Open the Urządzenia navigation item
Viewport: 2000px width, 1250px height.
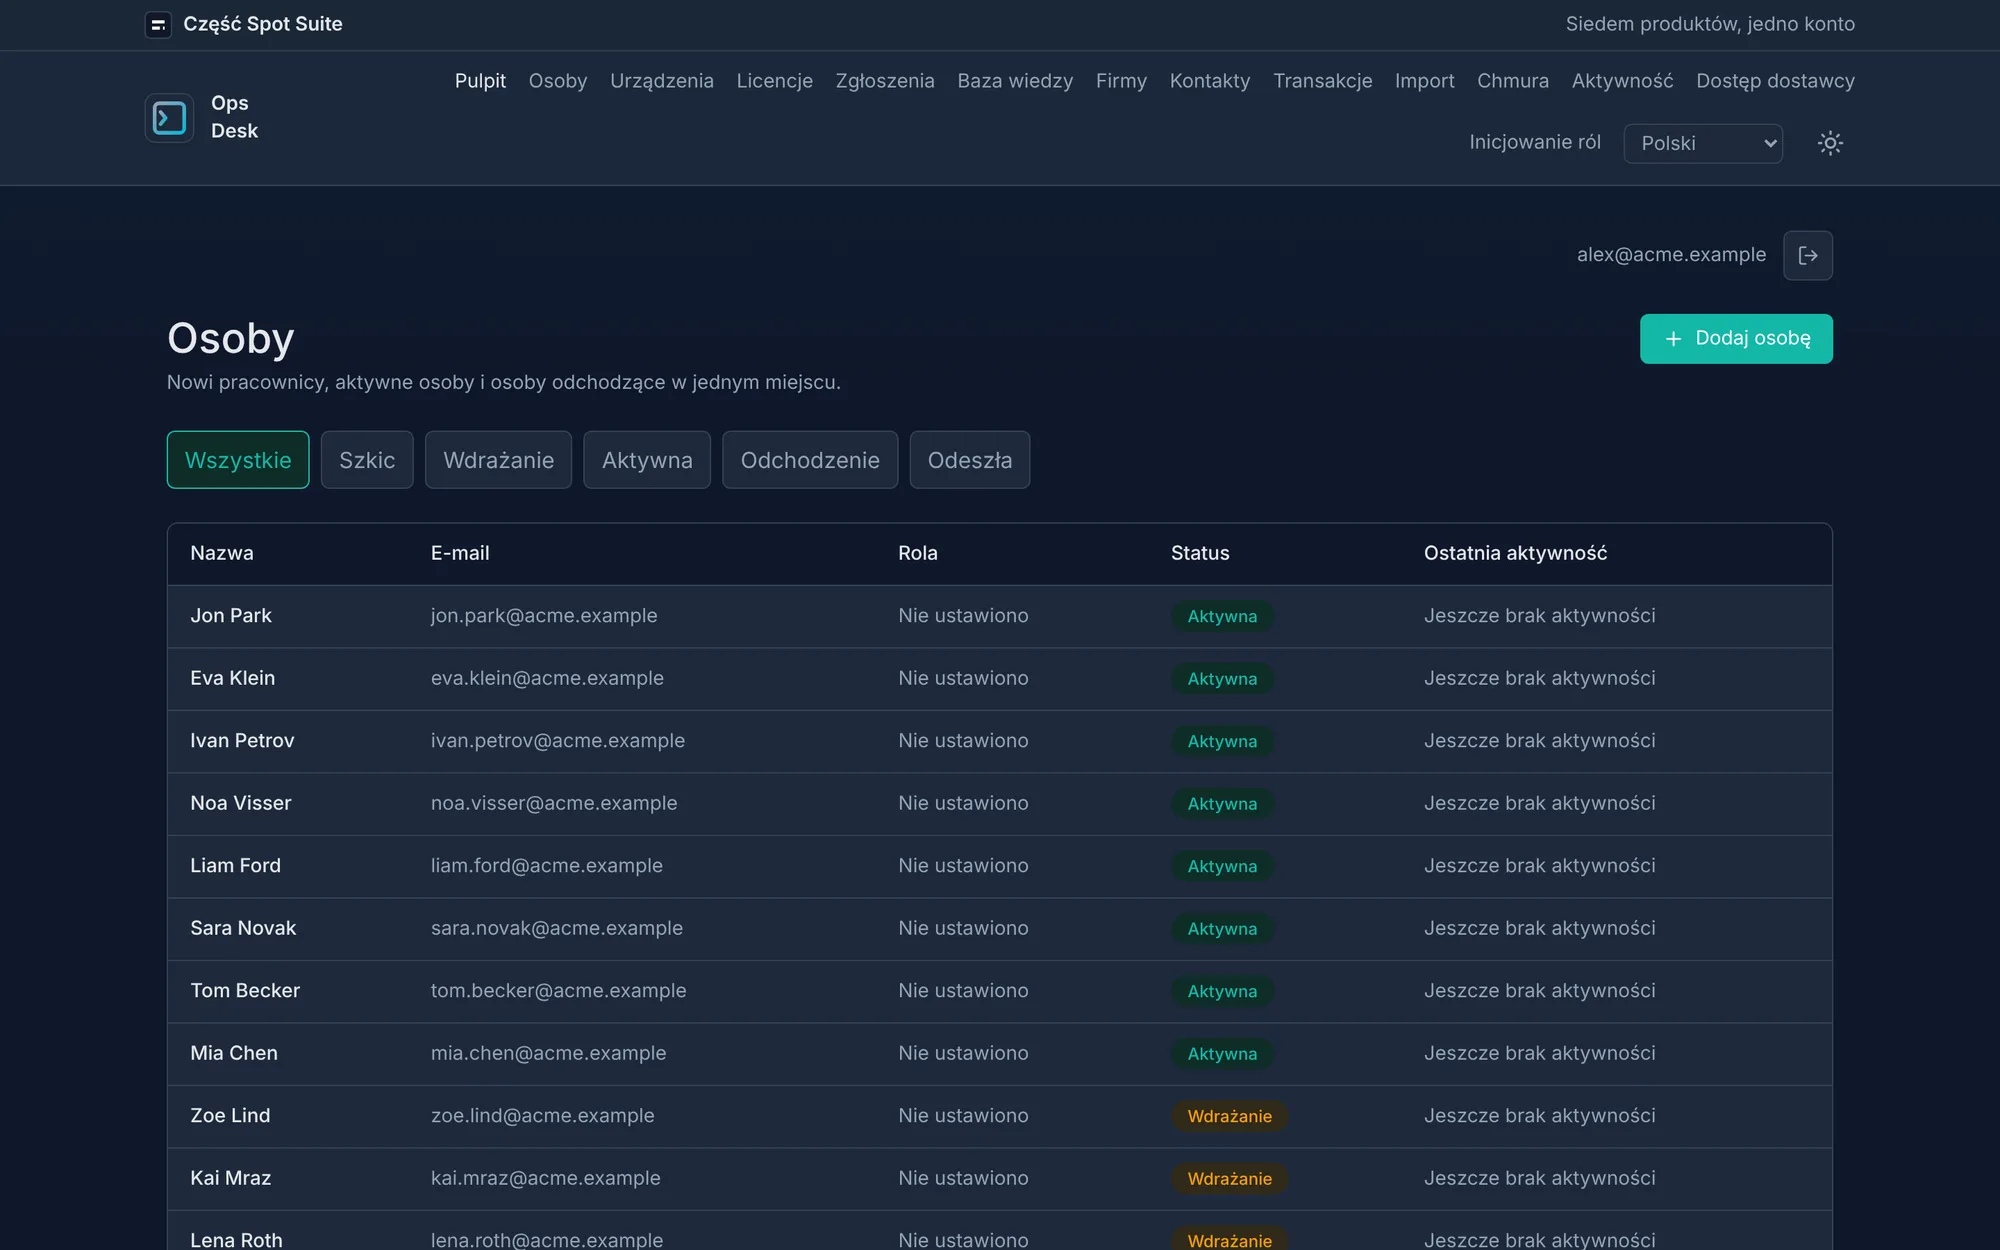[x=662, y=81]
